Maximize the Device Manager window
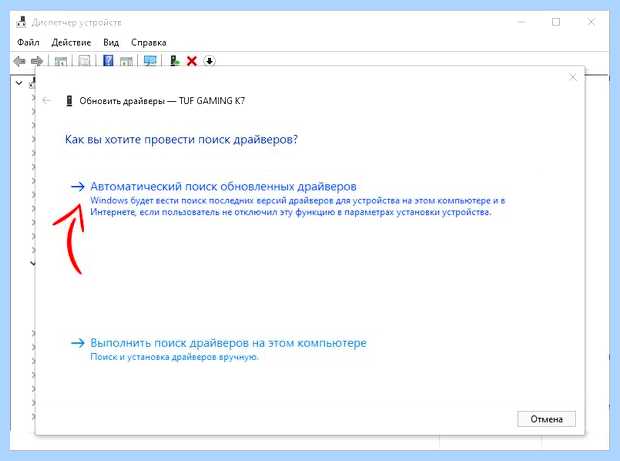The image size is (620, 461). click(556, 22)
